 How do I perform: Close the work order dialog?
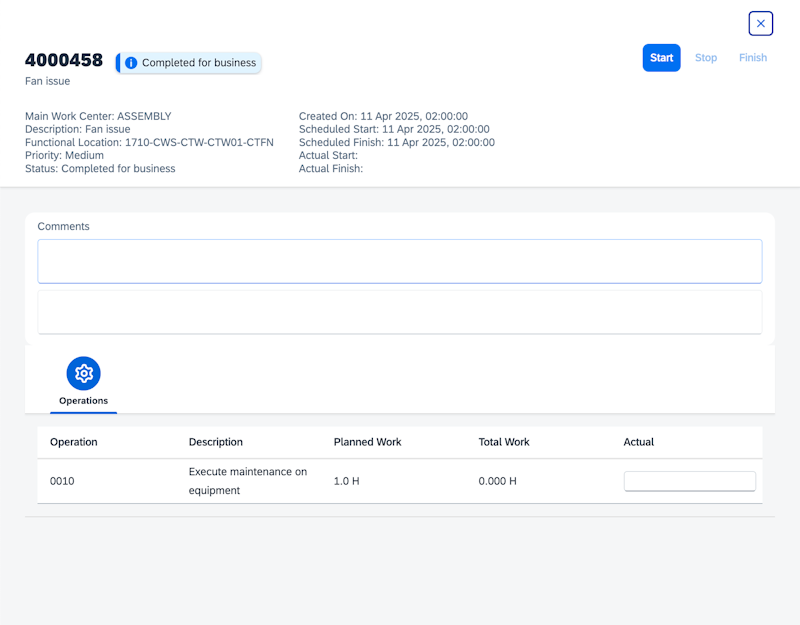click(x=760, y=23)
